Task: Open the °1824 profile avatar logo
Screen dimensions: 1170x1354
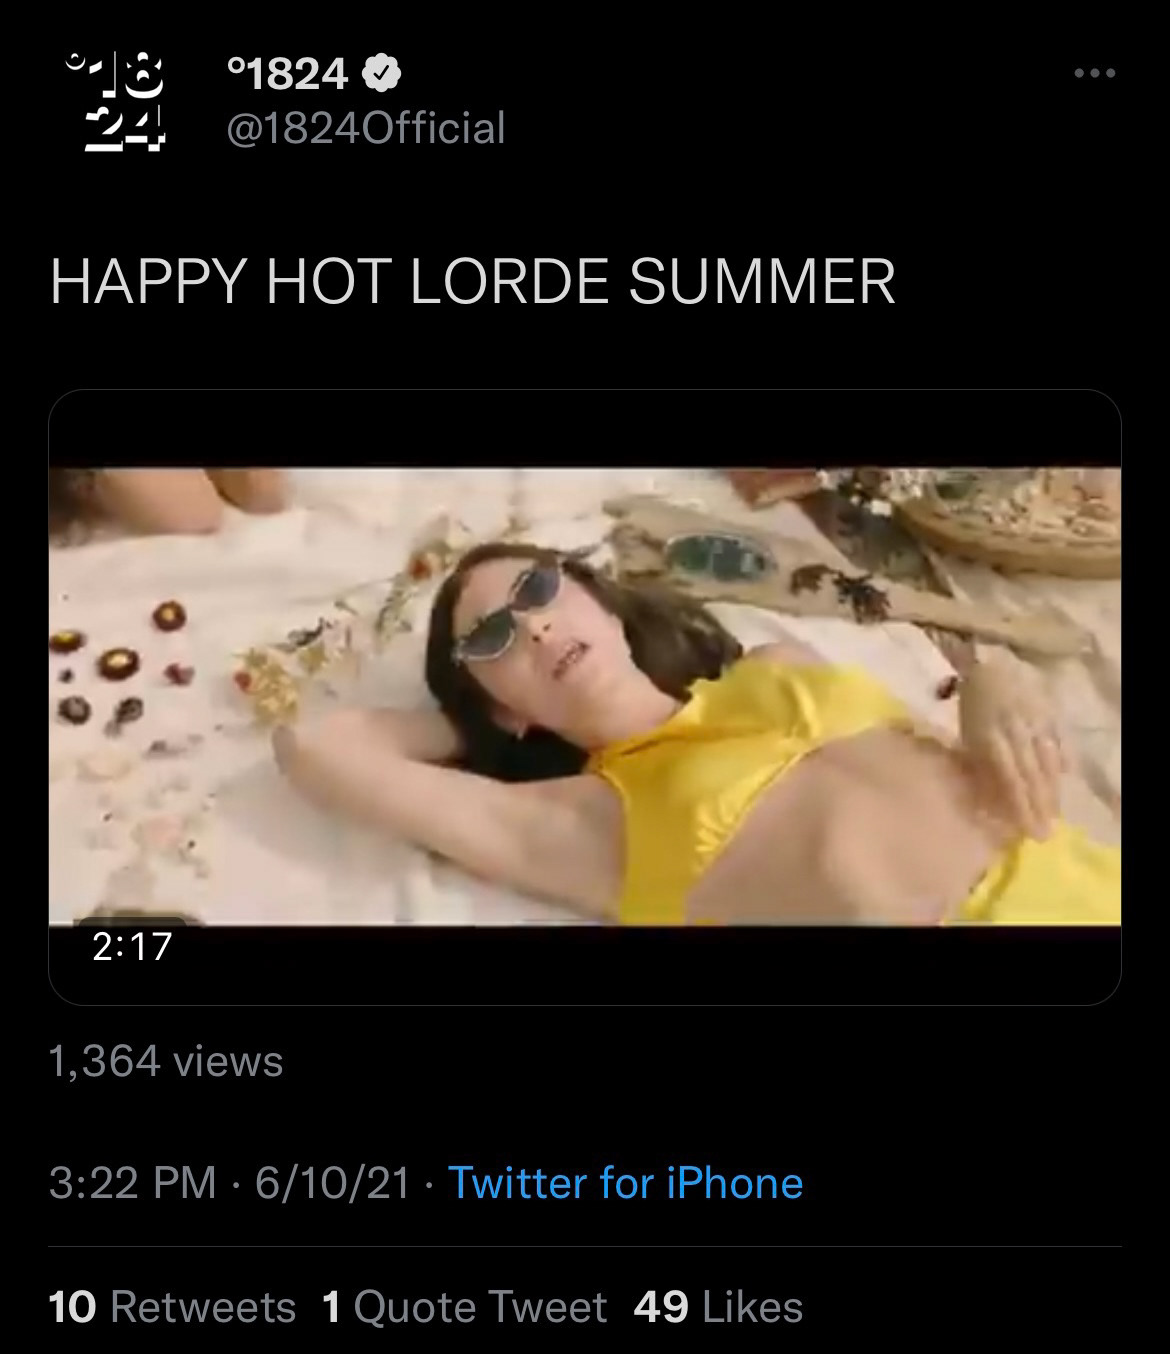Action: 115,102
